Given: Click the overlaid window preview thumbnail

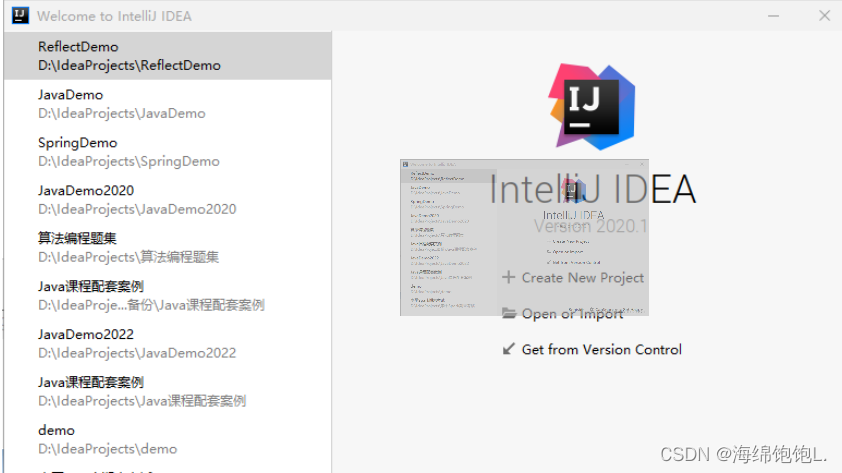Looking at the screenshot, I should (524, 237).
